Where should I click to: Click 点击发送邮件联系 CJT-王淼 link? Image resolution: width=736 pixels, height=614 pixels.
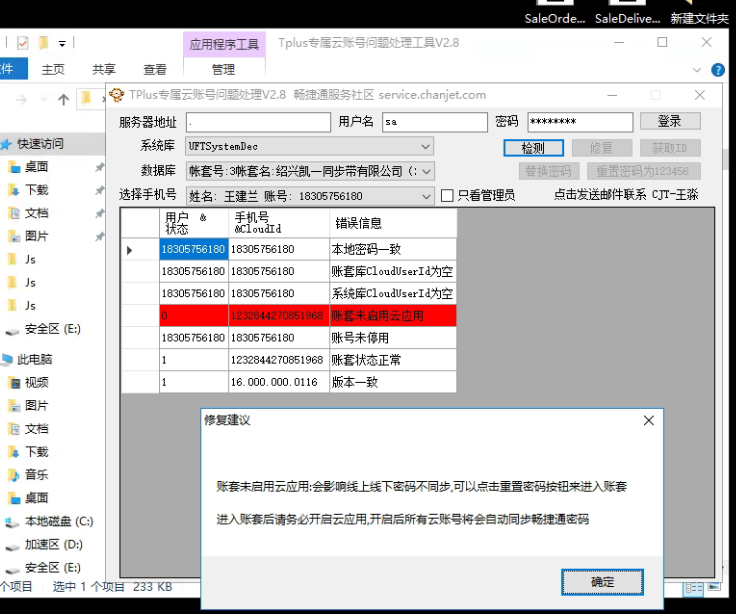tap(626, 194)
